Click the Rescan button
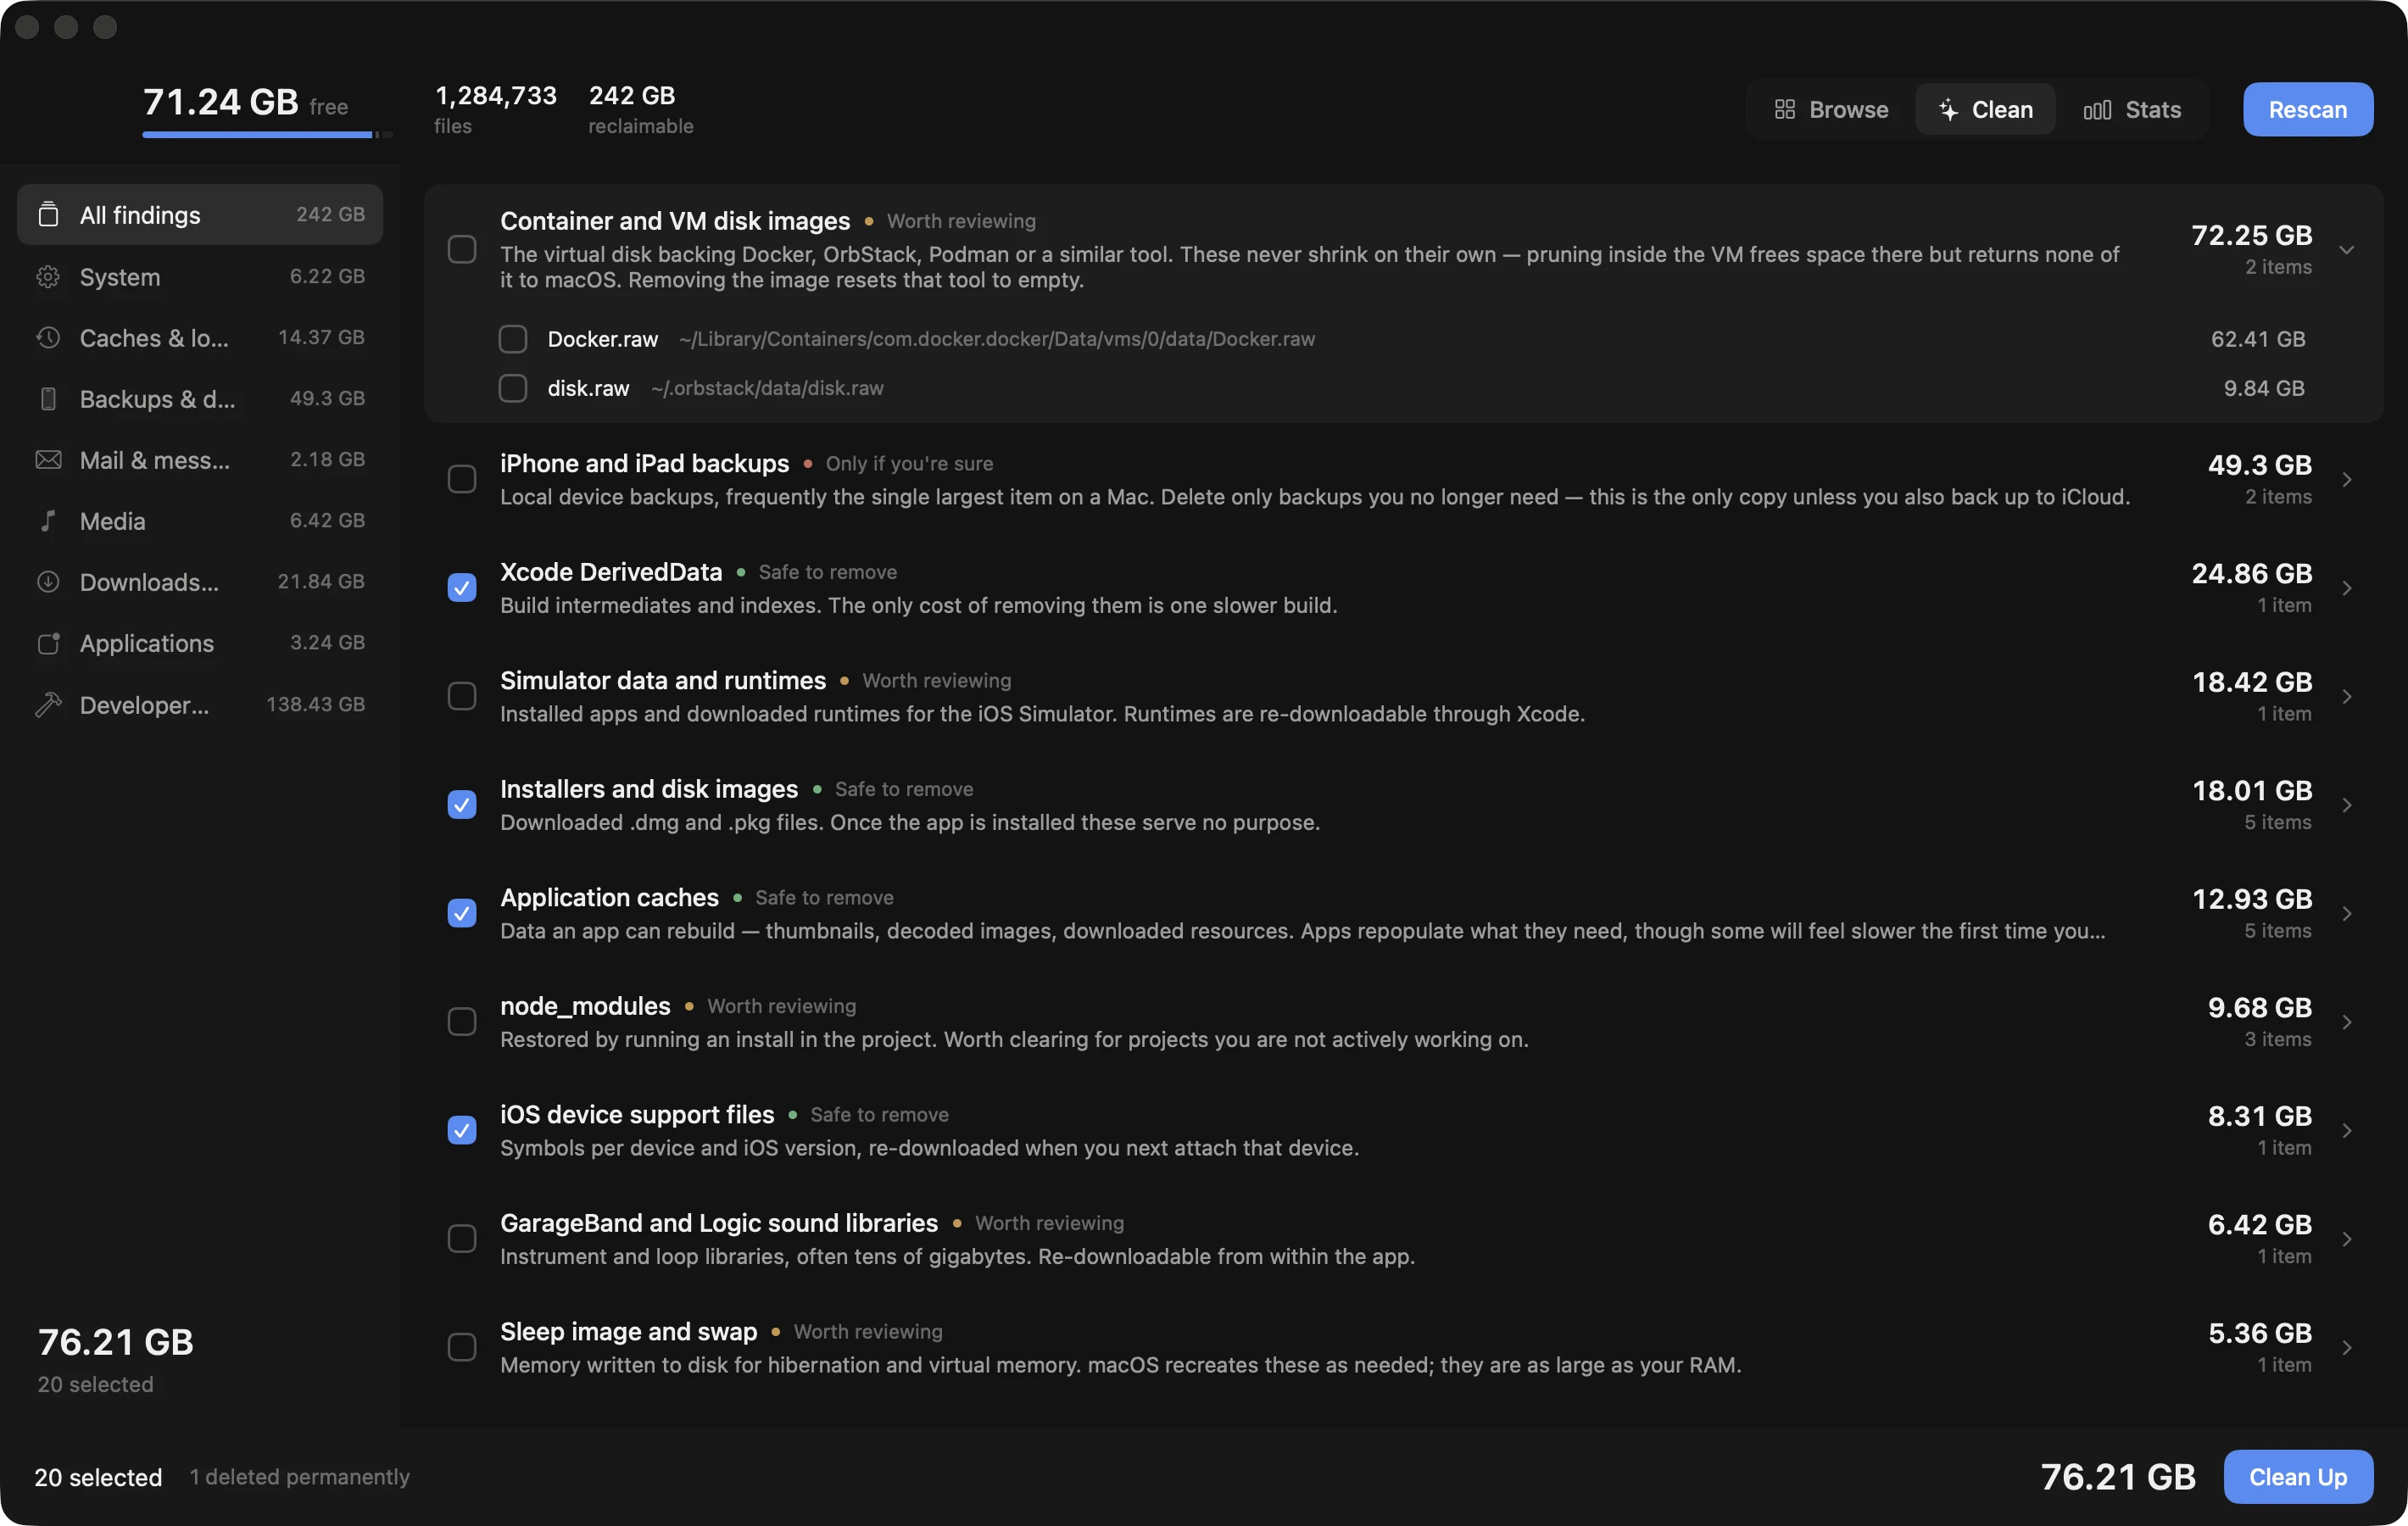The image size is (2408, 1526). point(2308,109)
